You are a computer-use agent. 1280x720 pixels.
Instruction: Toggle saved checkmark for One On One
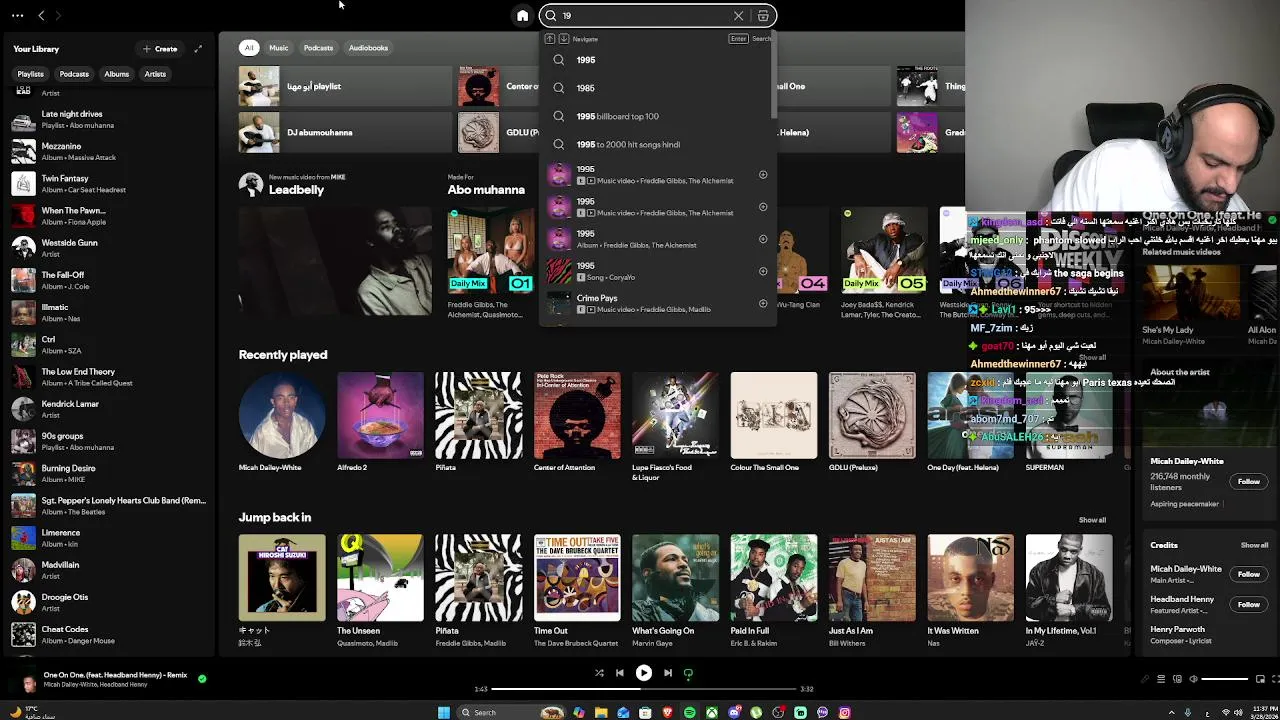coord(202,679)
